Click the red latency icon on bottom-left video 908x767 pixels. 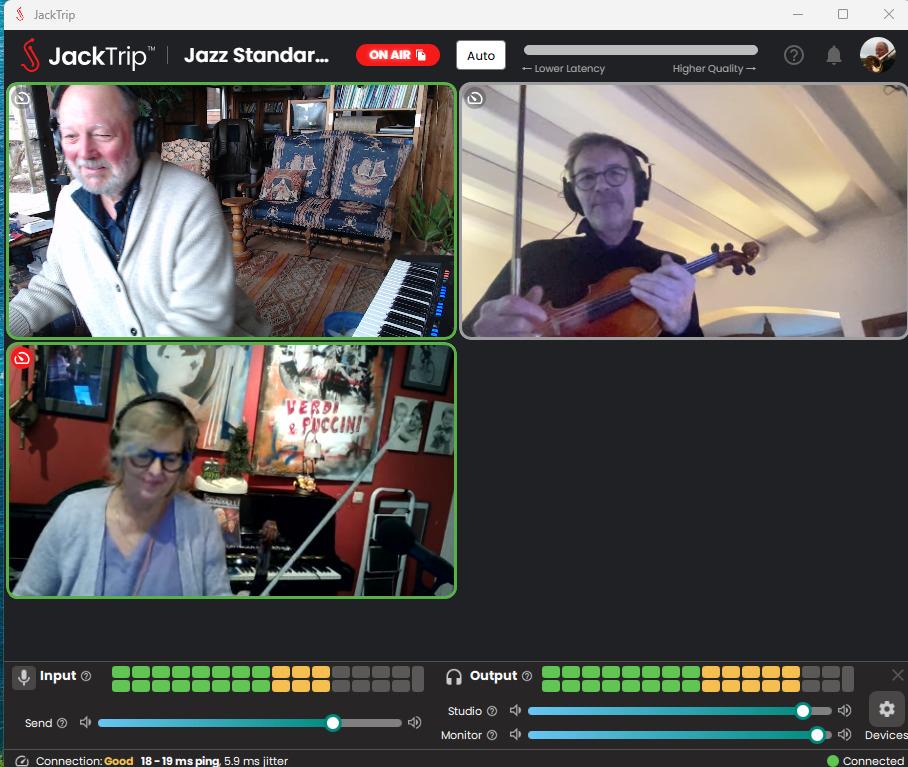[x=22, y=358]
